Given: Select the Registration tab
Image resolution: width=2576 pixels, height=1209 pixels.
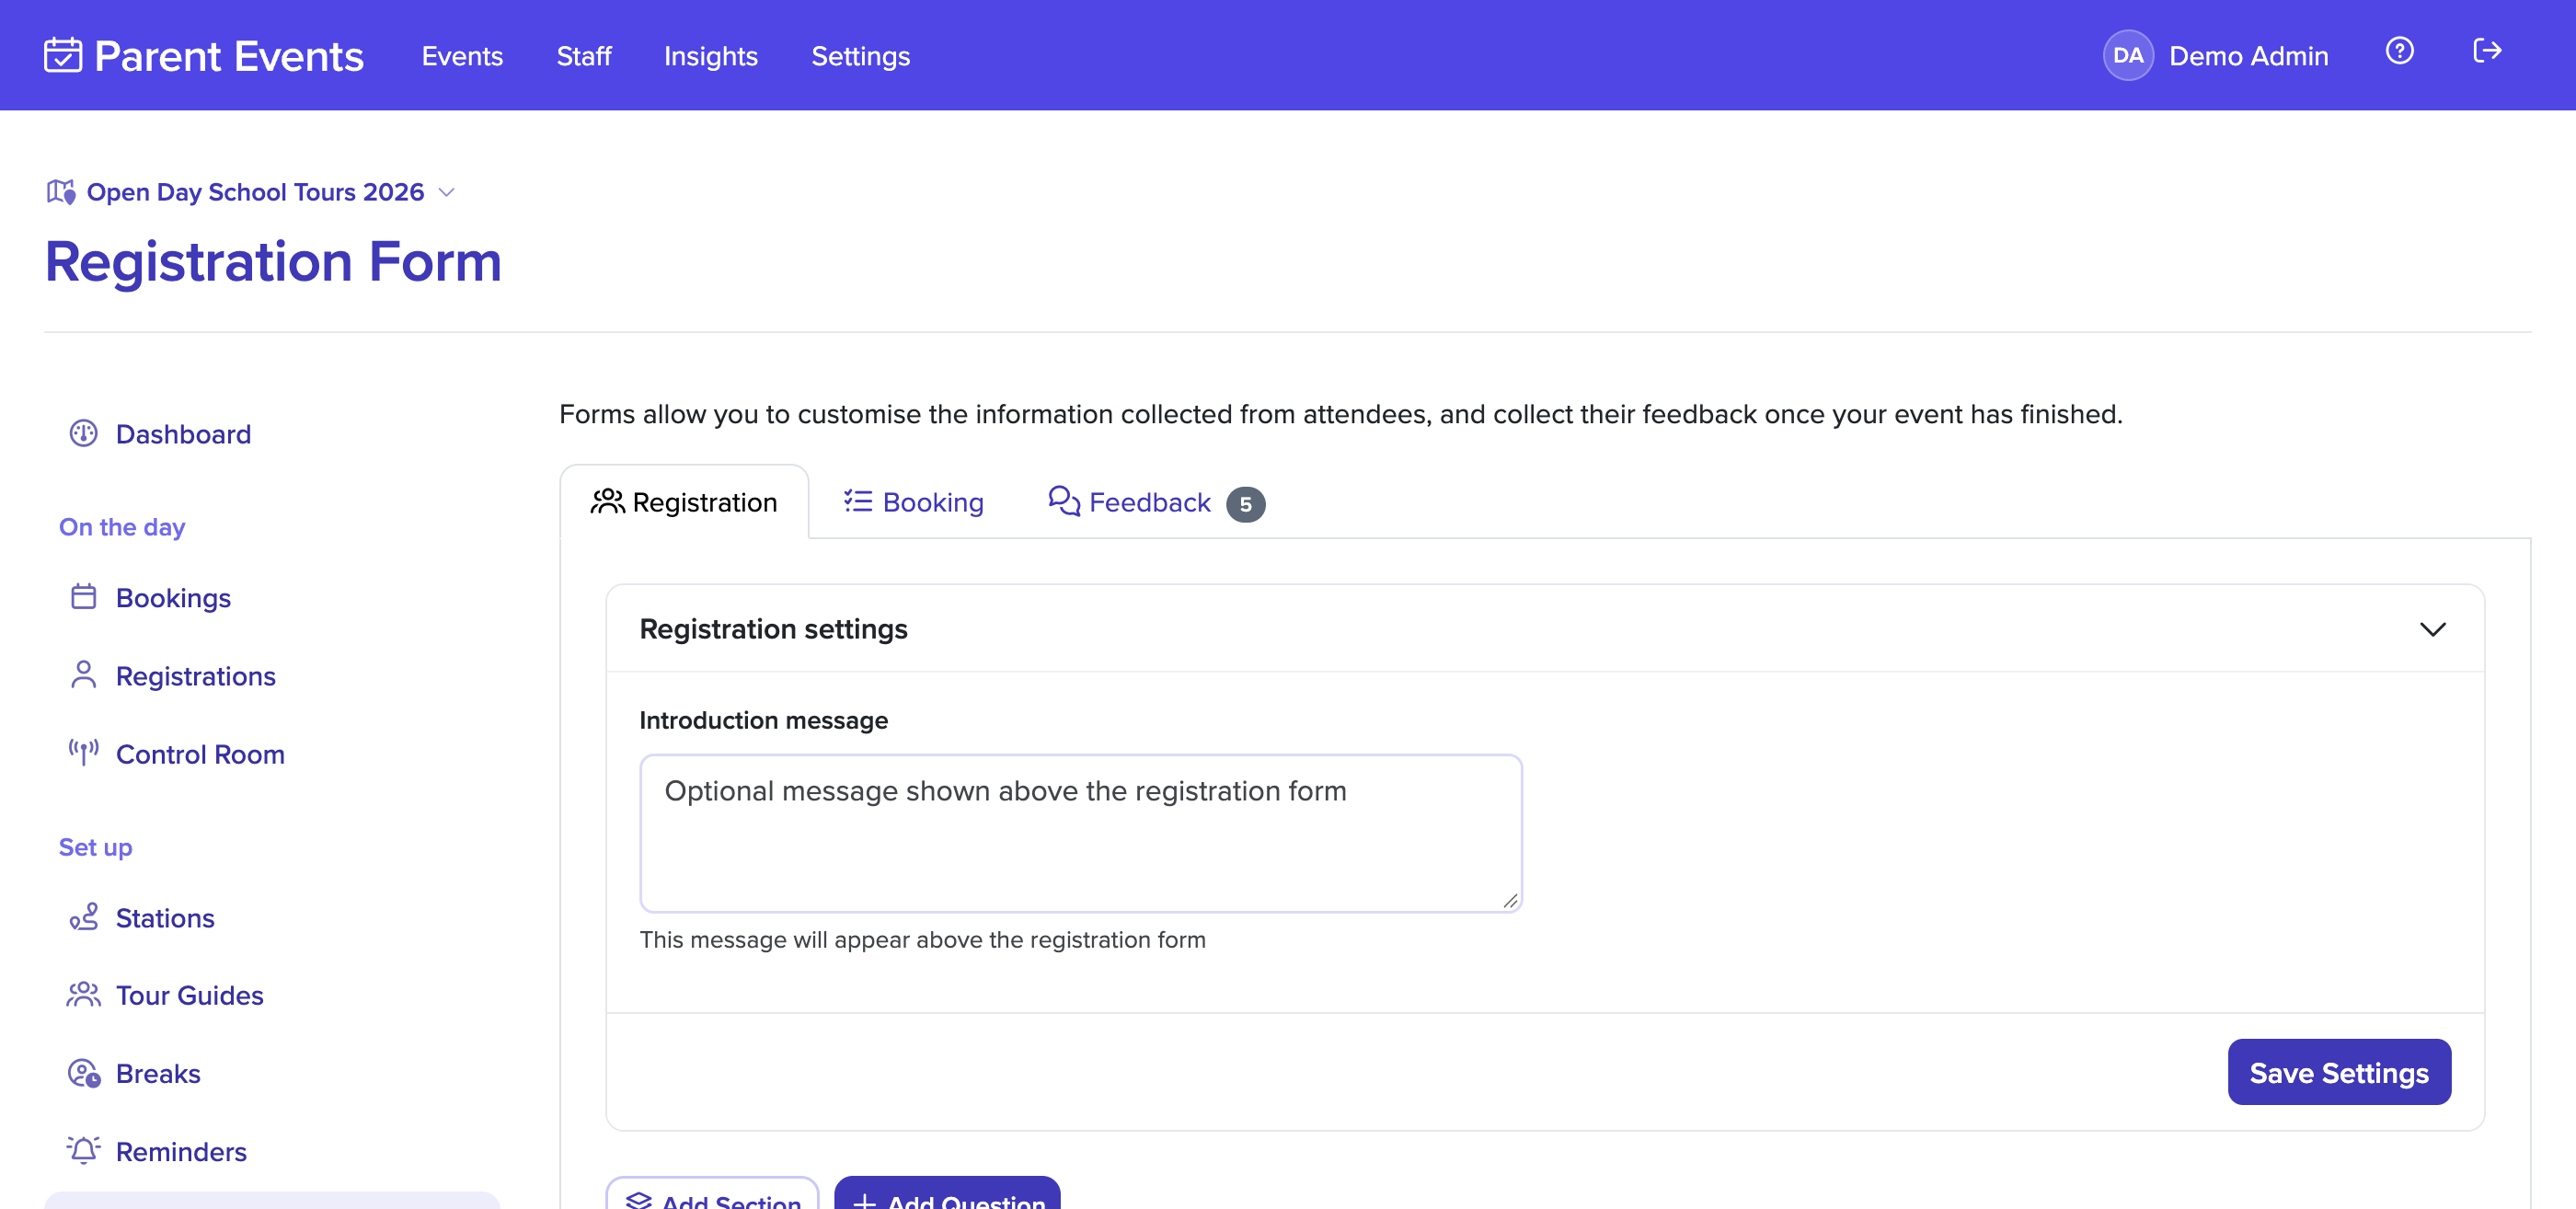Looking at the screenshot, I should 685,502.
